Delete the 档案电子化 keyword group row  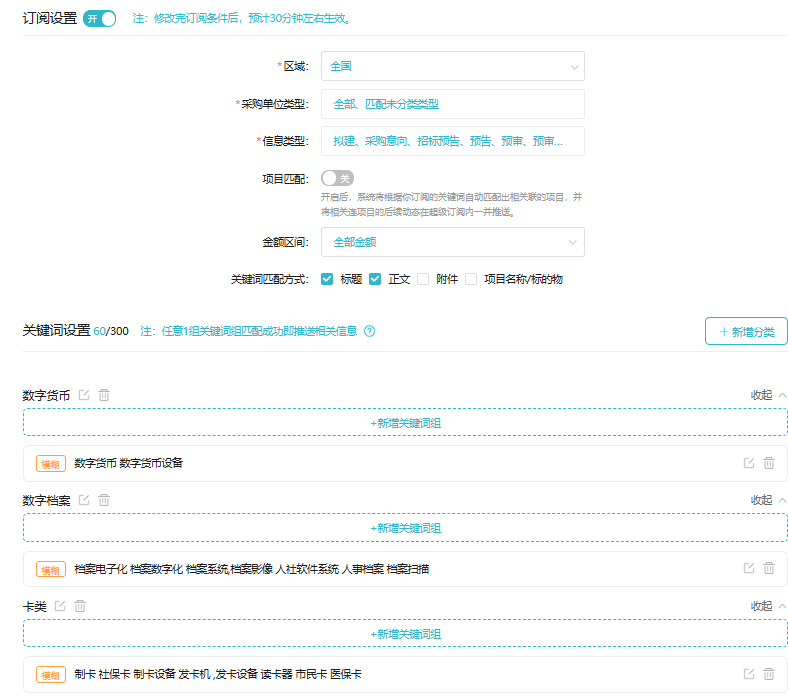click(769, 569)
